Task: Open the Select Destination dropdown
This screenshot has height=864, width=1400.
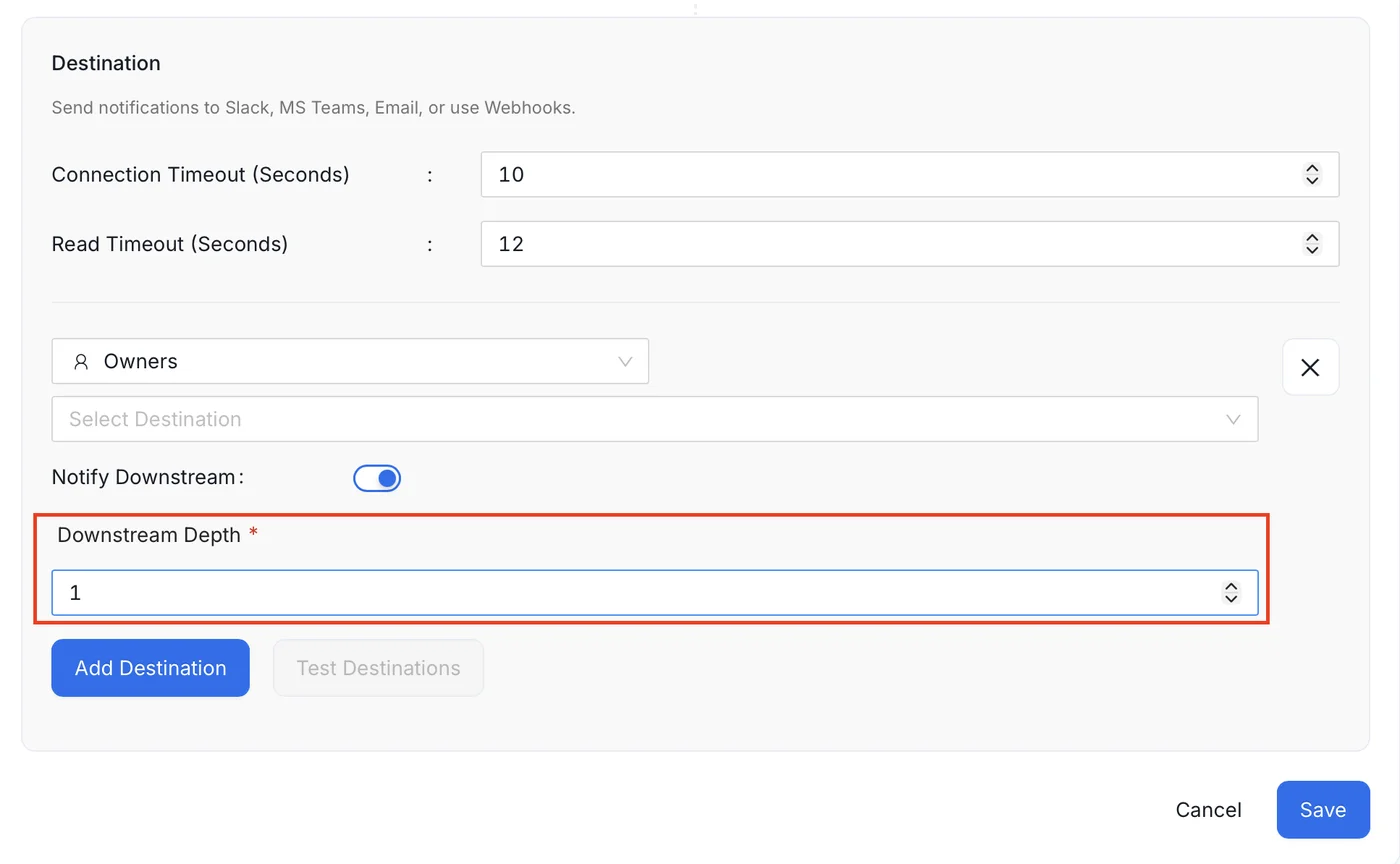Action: tap(655, 419)
